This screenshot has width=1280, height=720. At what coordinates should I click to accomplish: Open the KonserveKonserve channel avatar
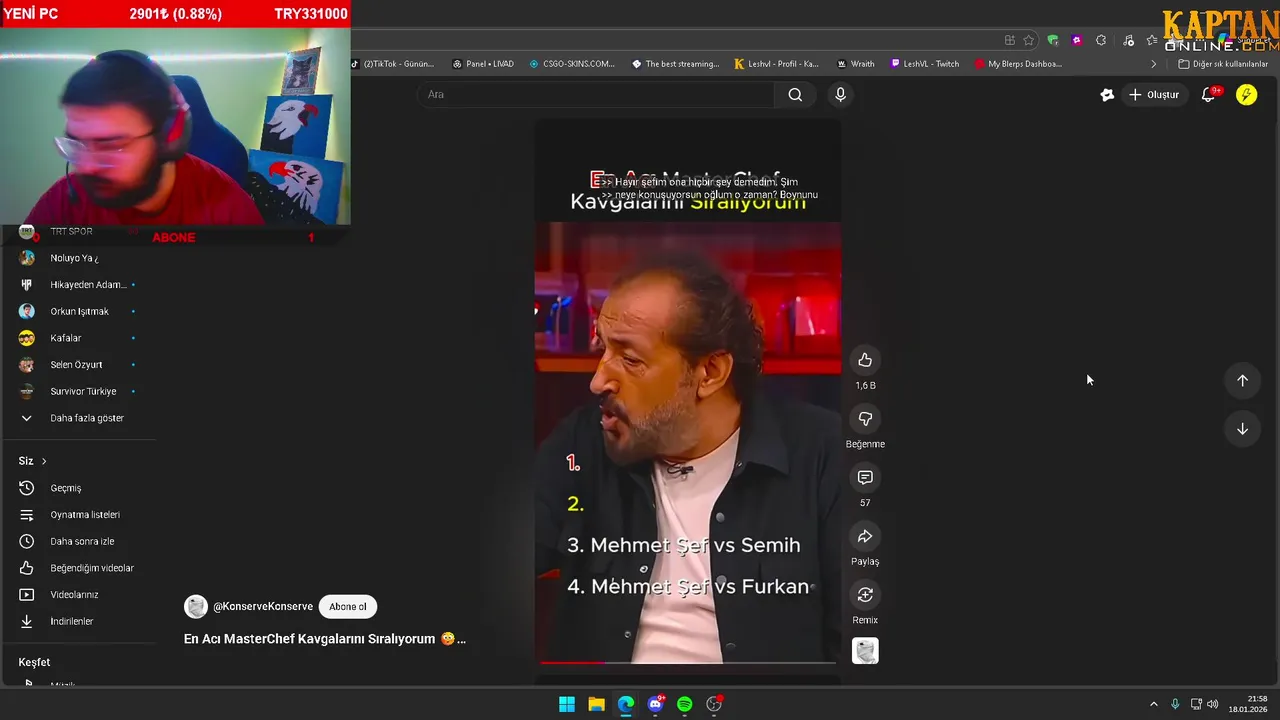pos(196,606)
